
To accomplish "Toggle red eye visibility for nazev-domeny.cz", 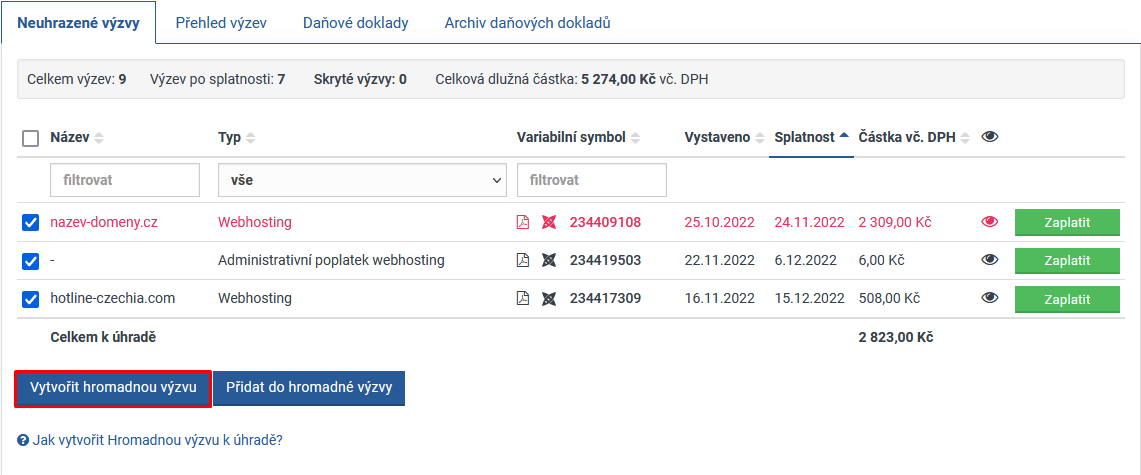I will click(990, 222).
